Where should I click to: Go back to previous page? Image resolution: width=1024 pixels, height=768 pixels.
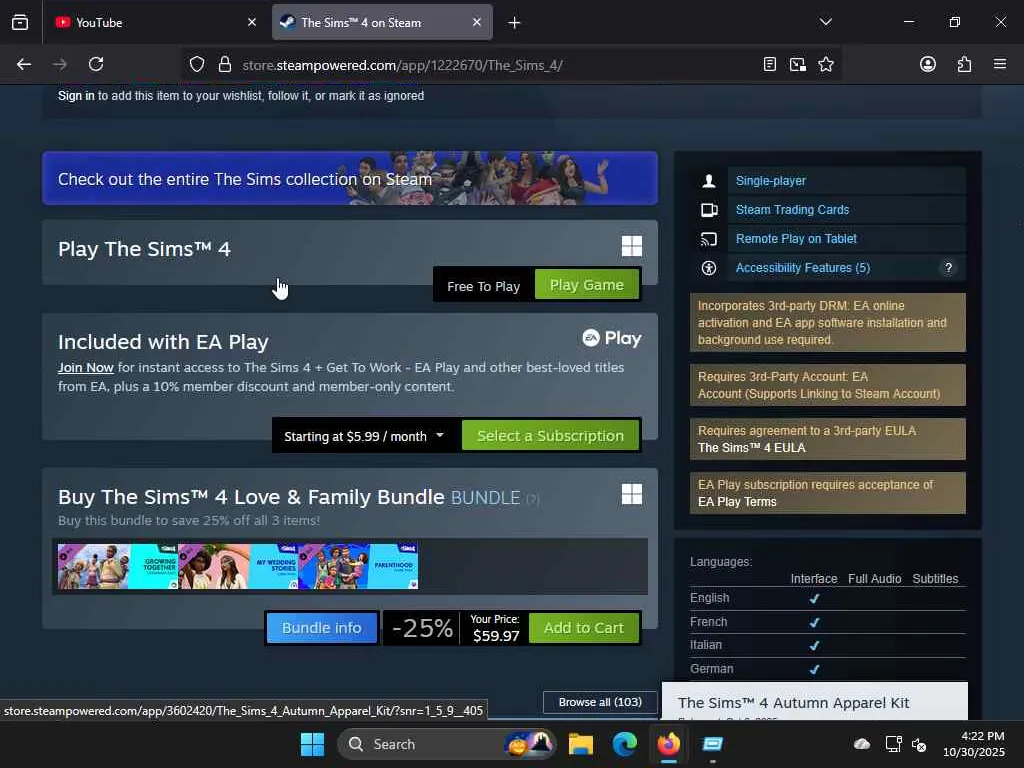point(24,64)
